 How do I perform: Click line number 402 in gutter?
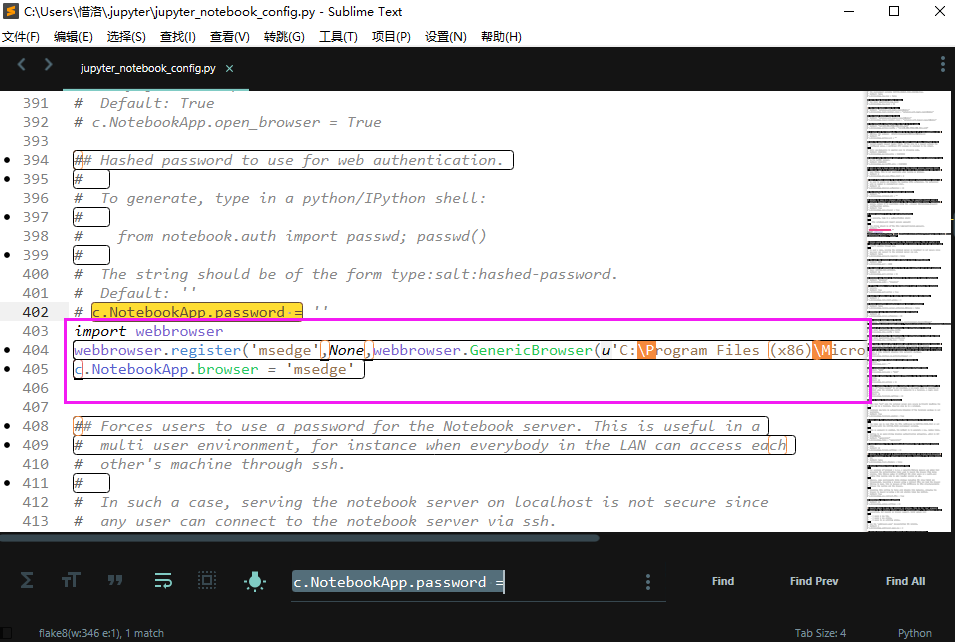point(35,312)
